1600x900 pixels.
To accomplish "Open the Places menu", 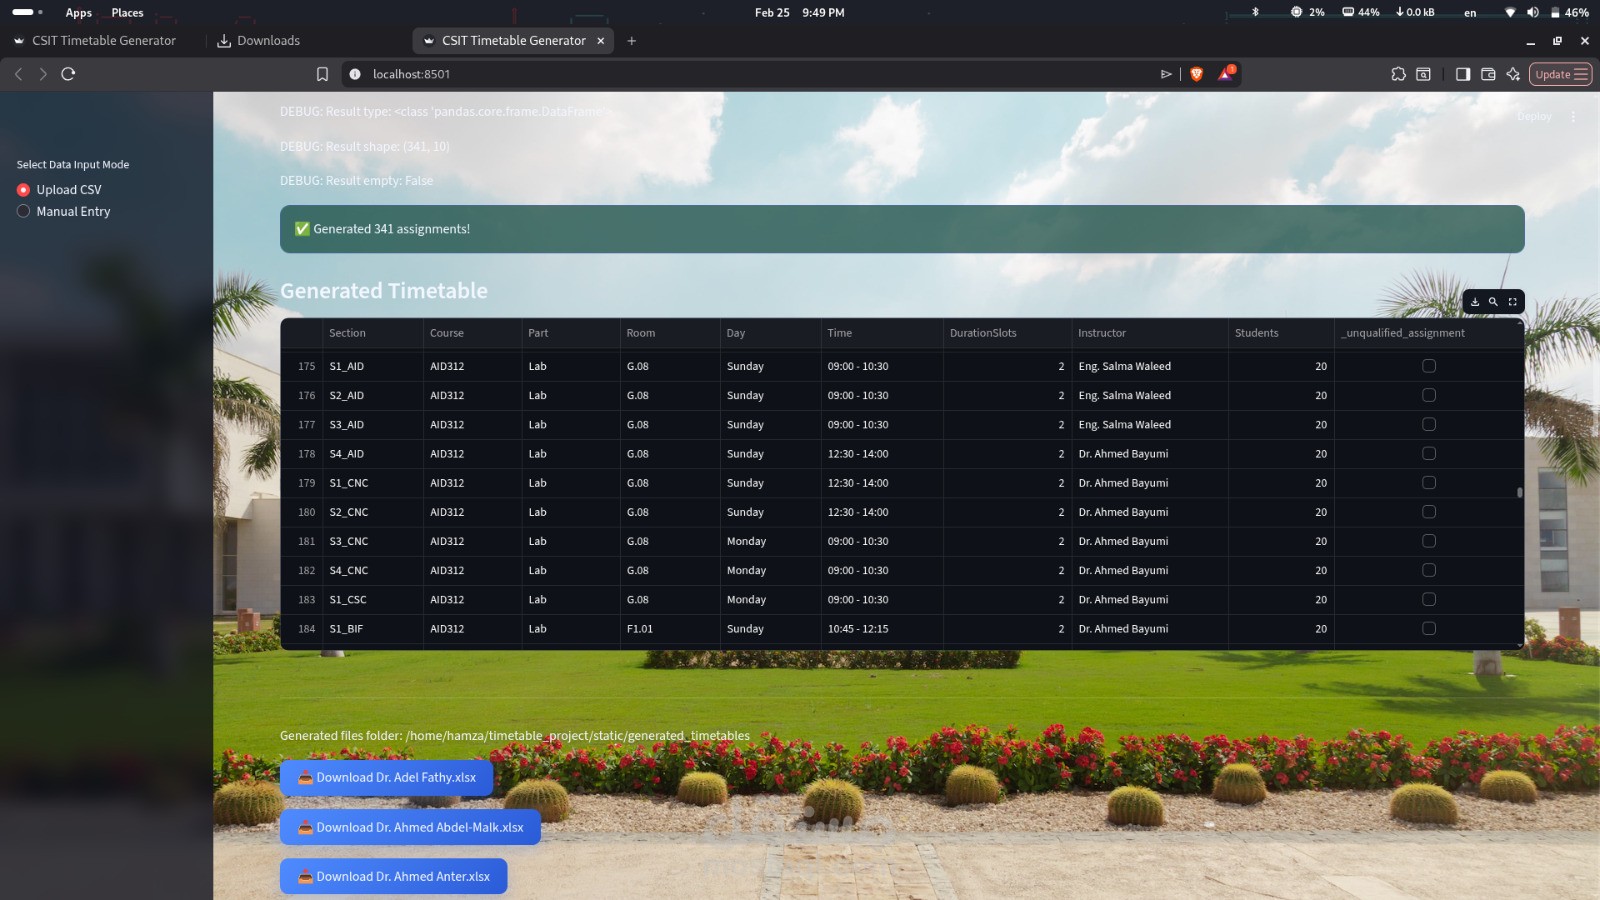I will 126,12.
